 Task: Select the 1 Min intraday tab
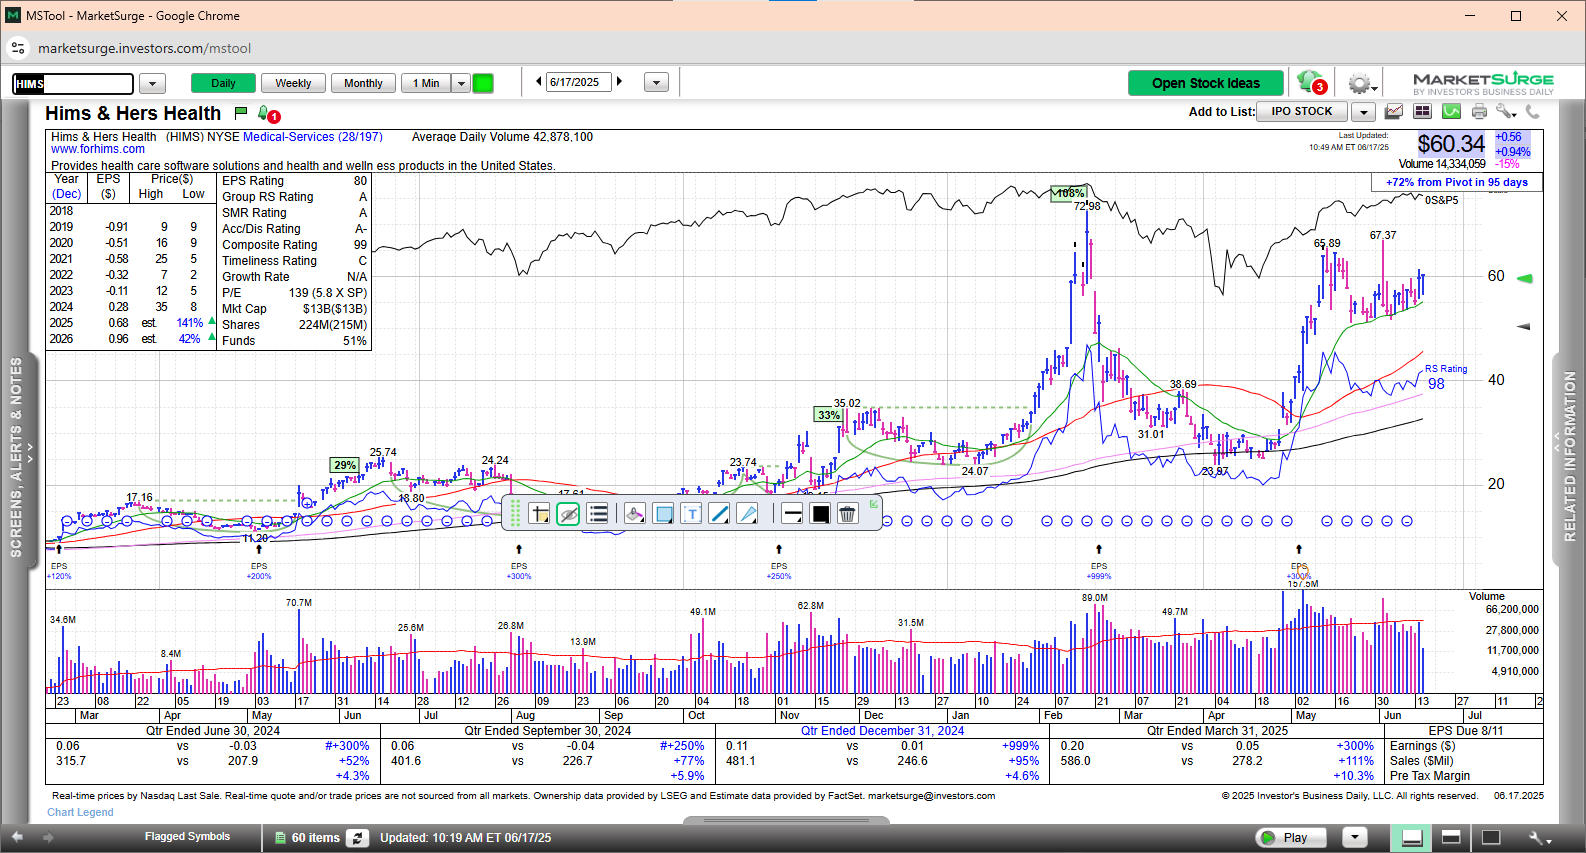[x=426, y=83]
